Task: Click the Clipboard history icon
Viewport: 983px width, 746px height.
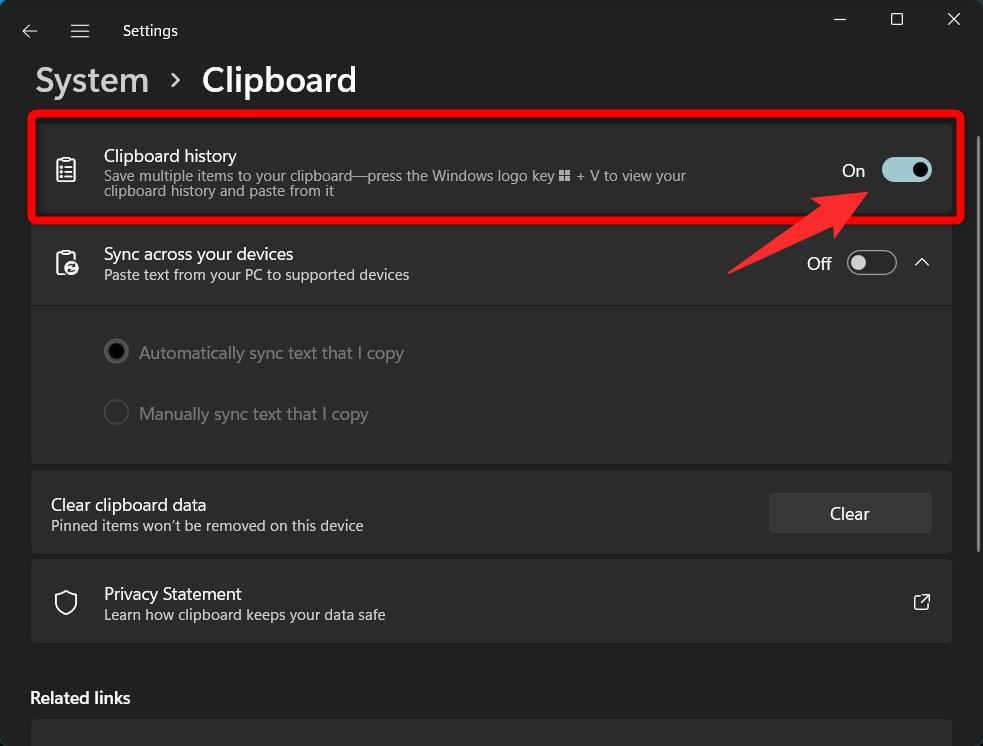Action: point(66,170)
